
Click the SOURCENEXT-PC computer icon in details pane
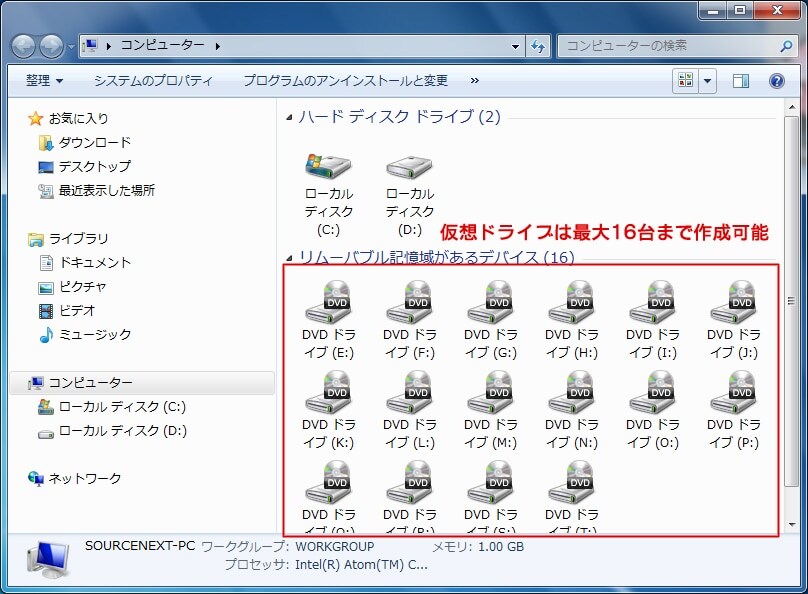pos(47,560)
